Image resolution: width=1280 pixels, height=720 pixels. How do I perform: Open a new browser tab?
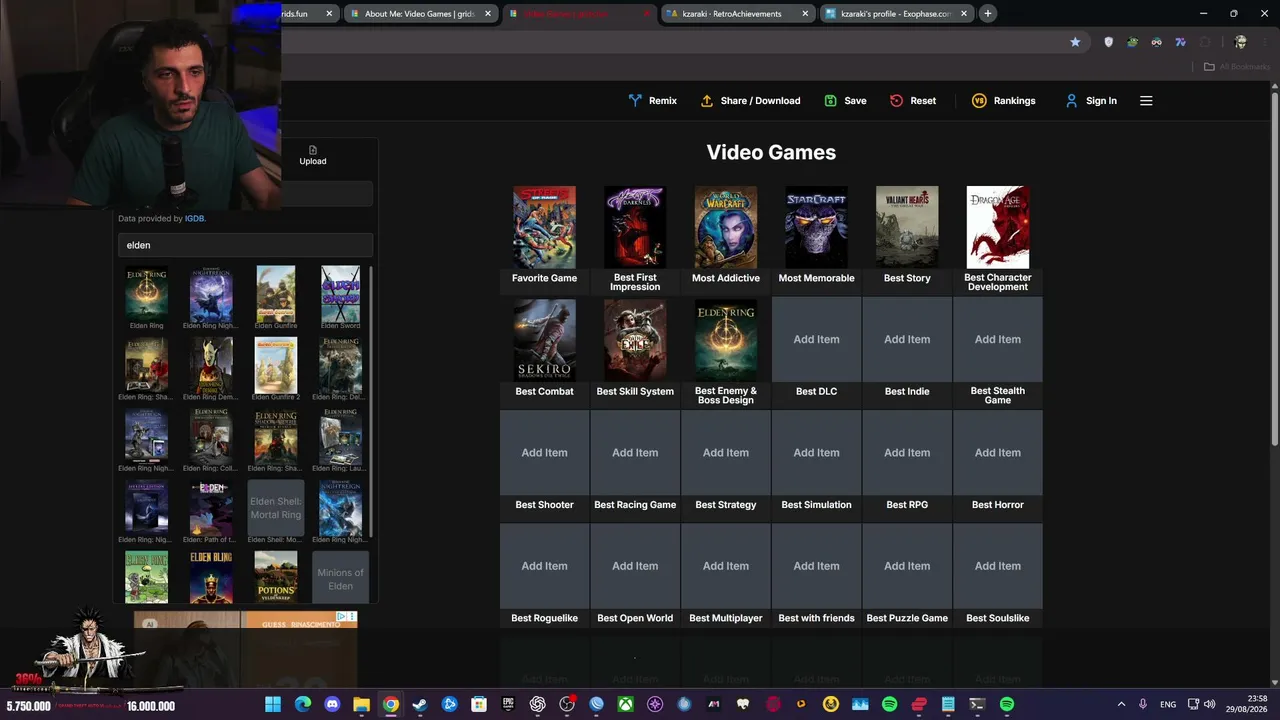[988, 14]
